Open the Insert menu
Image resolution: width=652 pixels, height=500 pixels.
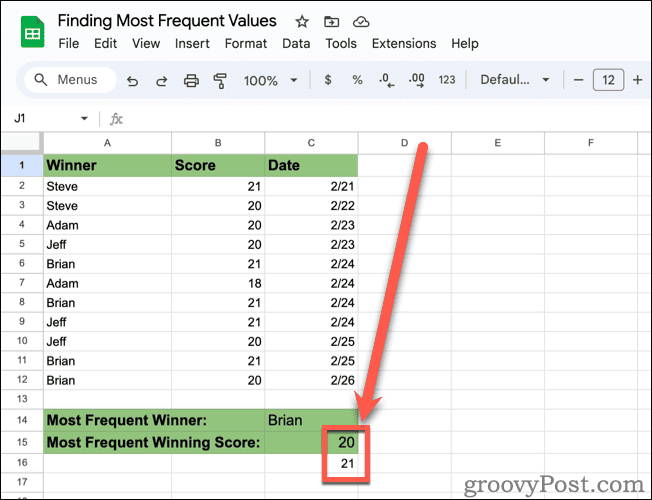click(192, 43)
